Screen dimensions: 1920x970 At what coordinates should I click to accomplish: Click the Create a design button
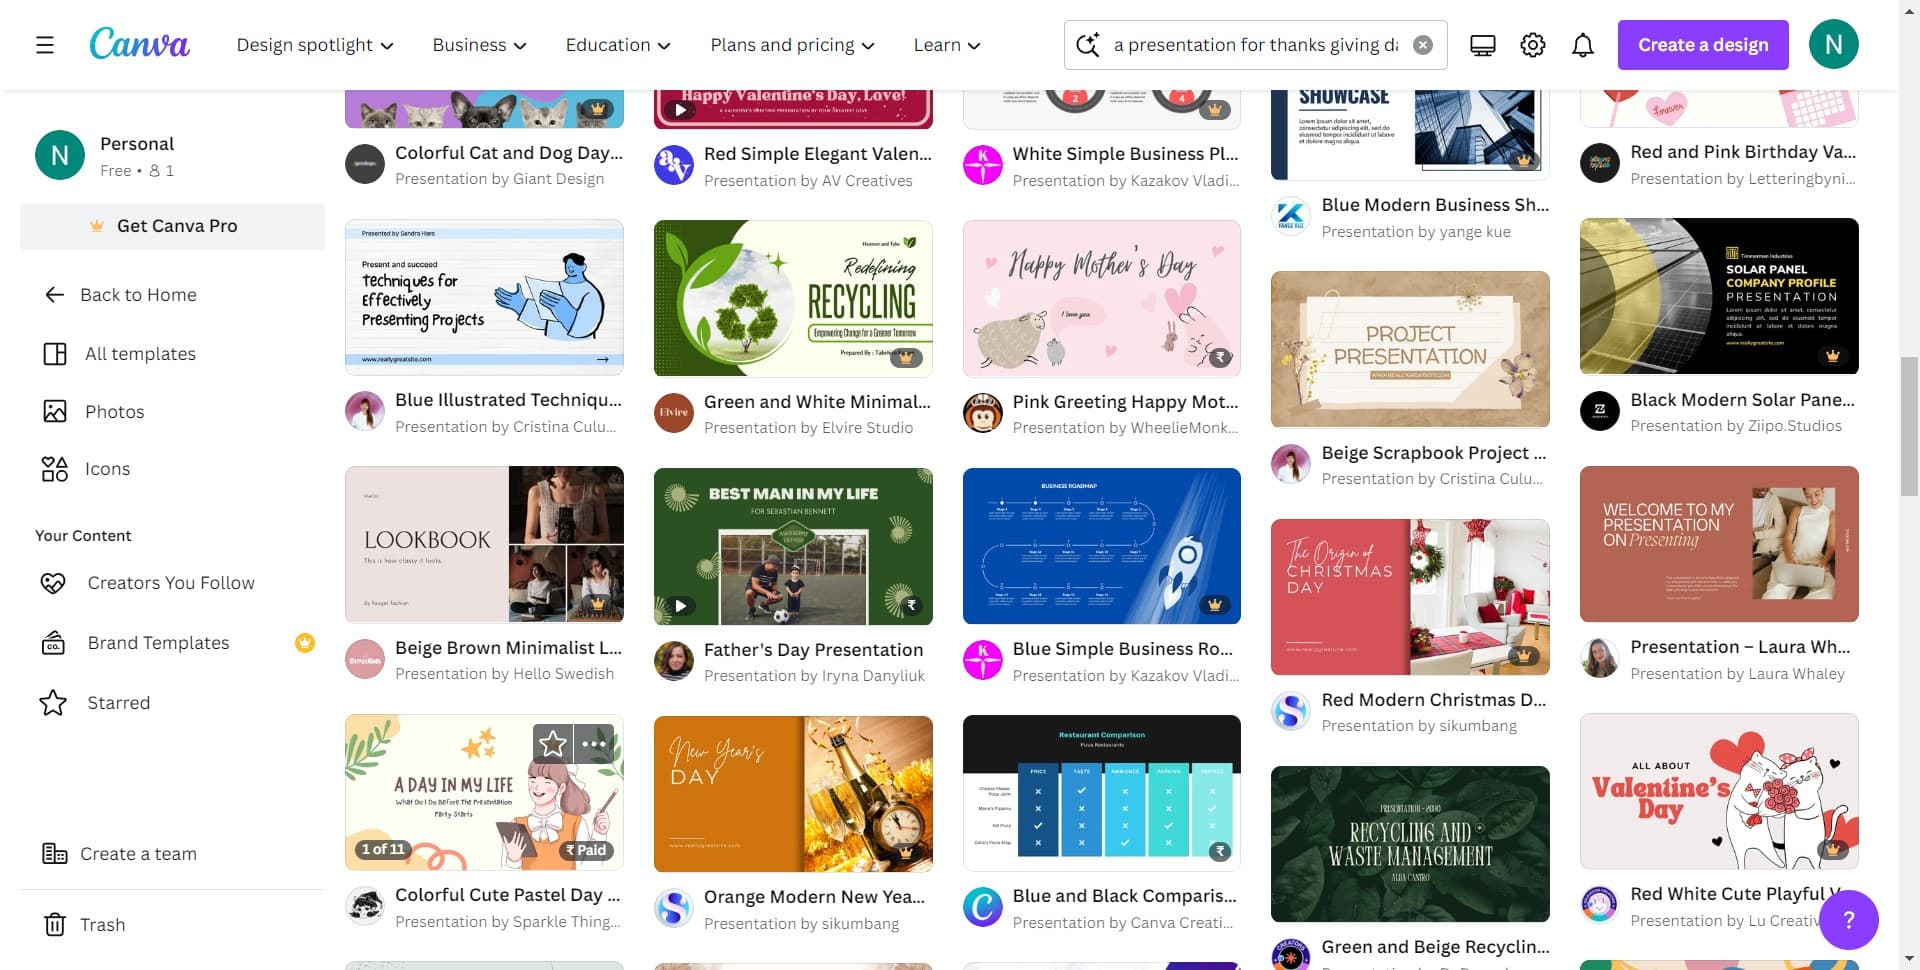(x=1702, y=44)
